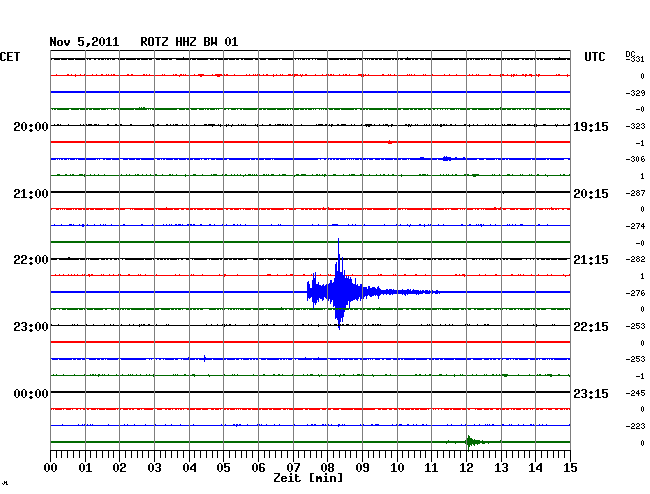Click minute 11 on the time axis
The width and height of the screenshot is (650, 494).
tap(432, 467)
